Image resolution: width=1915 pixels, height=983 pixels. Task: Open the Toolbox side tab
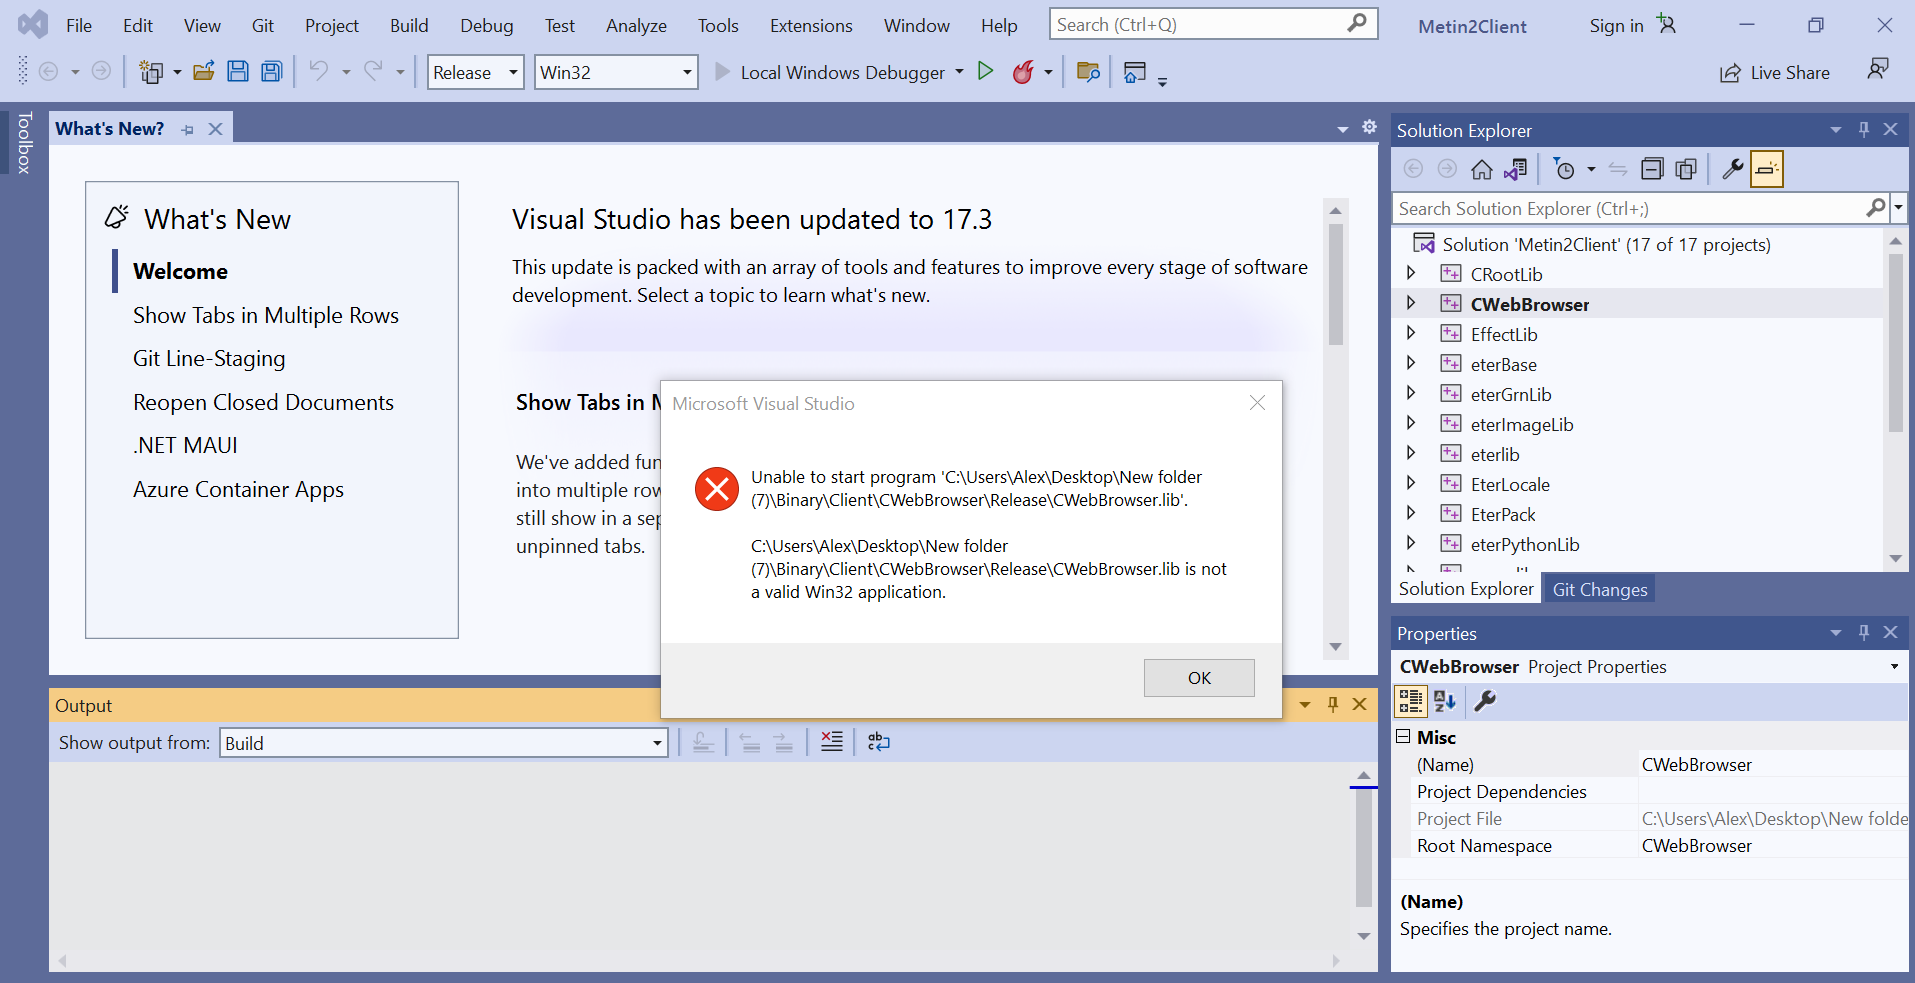(24, 143)
